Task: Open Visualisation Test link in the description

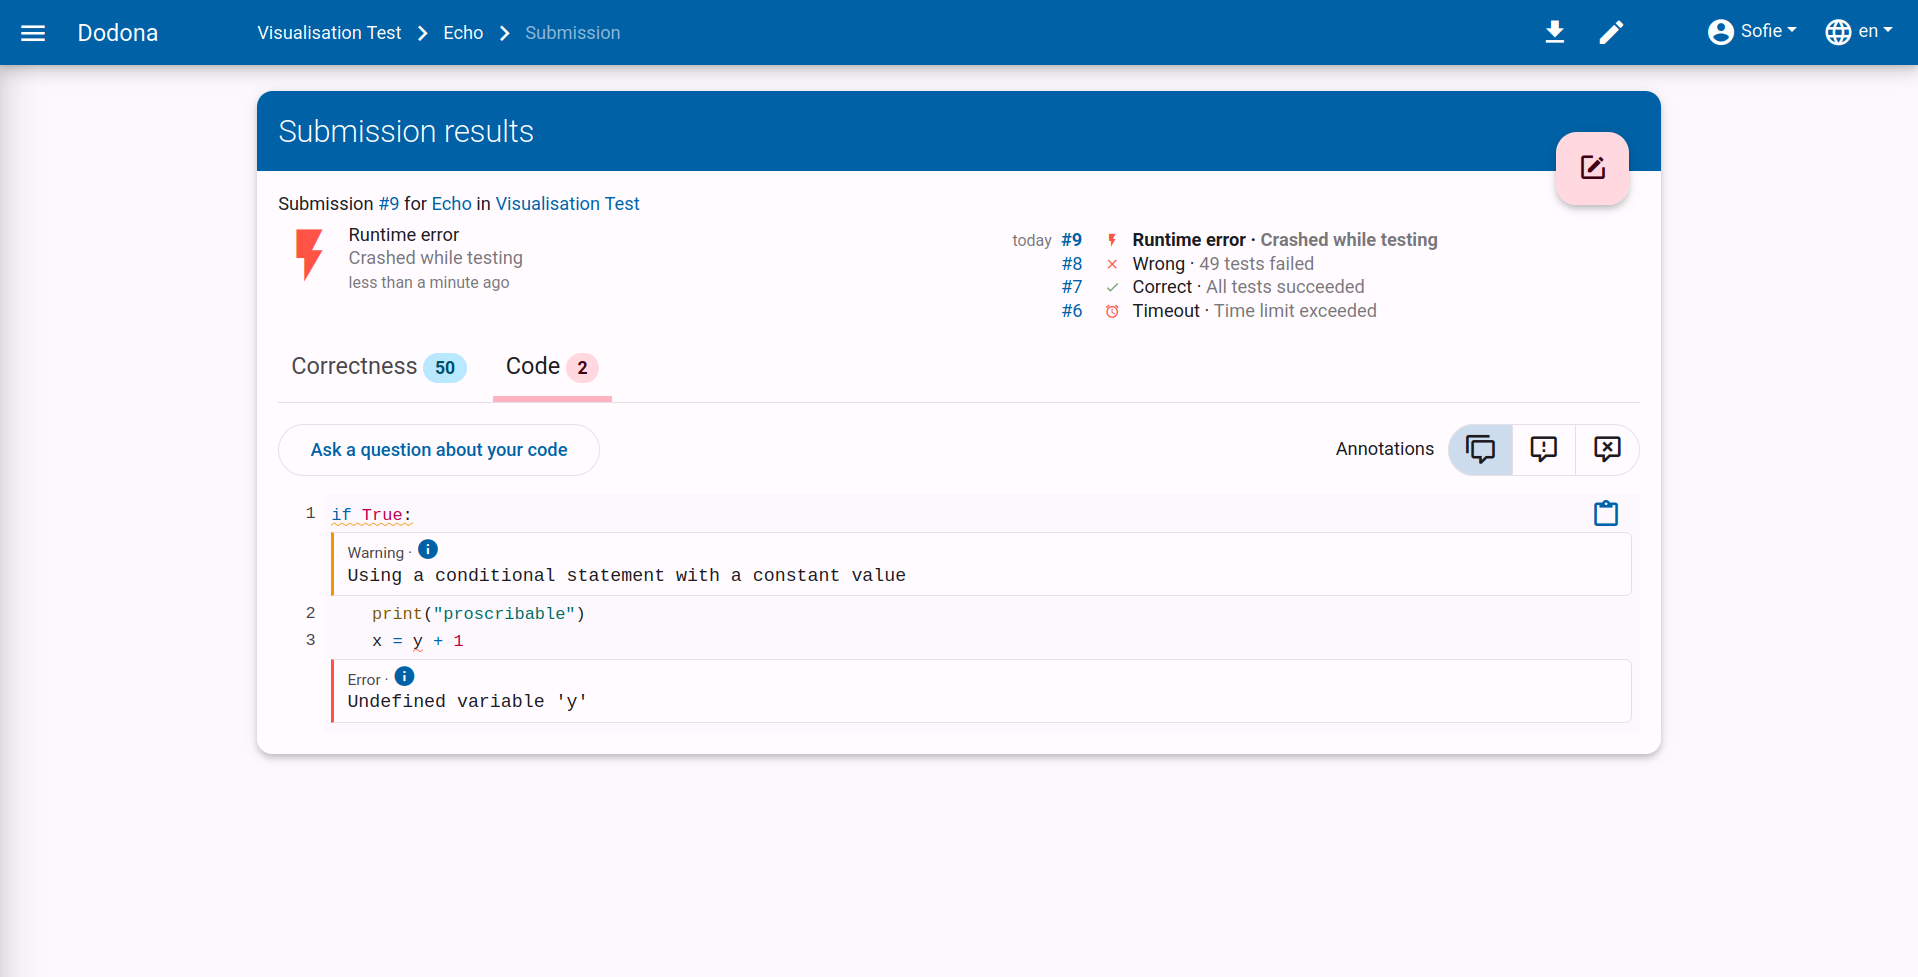Action: 567,204
